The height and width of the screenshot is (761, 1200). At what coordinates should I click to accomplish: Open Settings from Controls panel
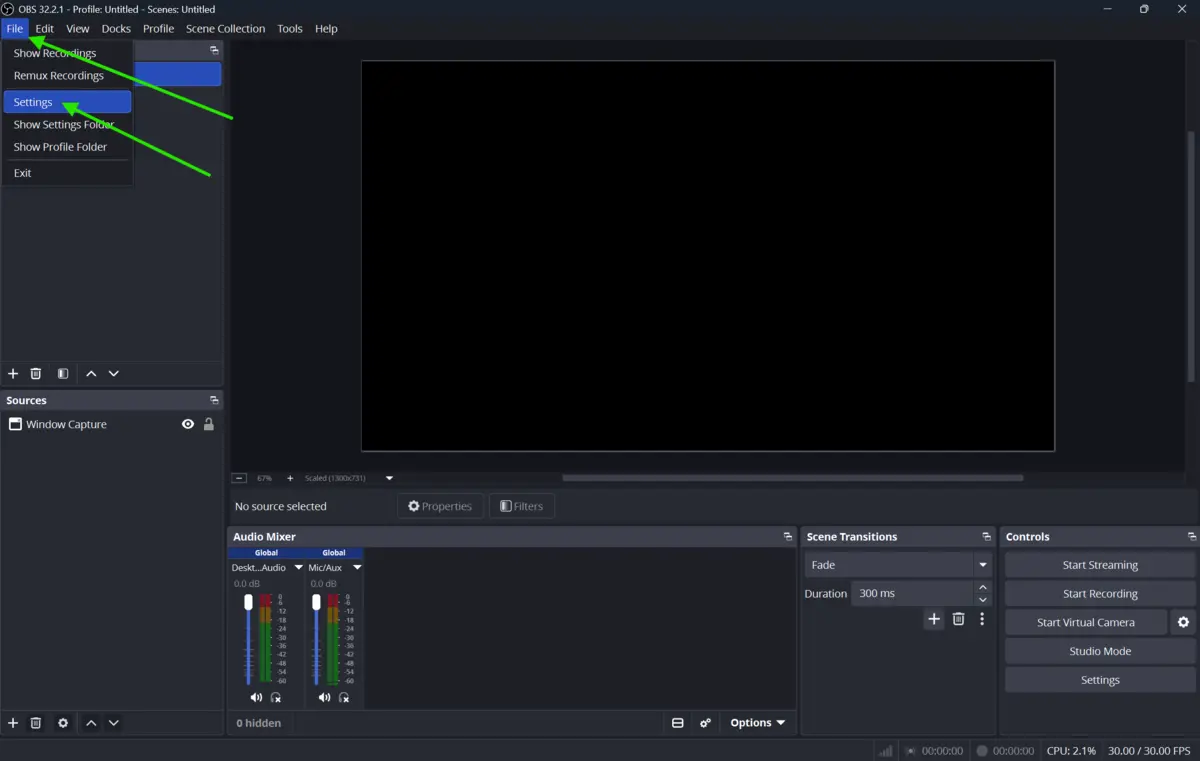(1100, 680)
